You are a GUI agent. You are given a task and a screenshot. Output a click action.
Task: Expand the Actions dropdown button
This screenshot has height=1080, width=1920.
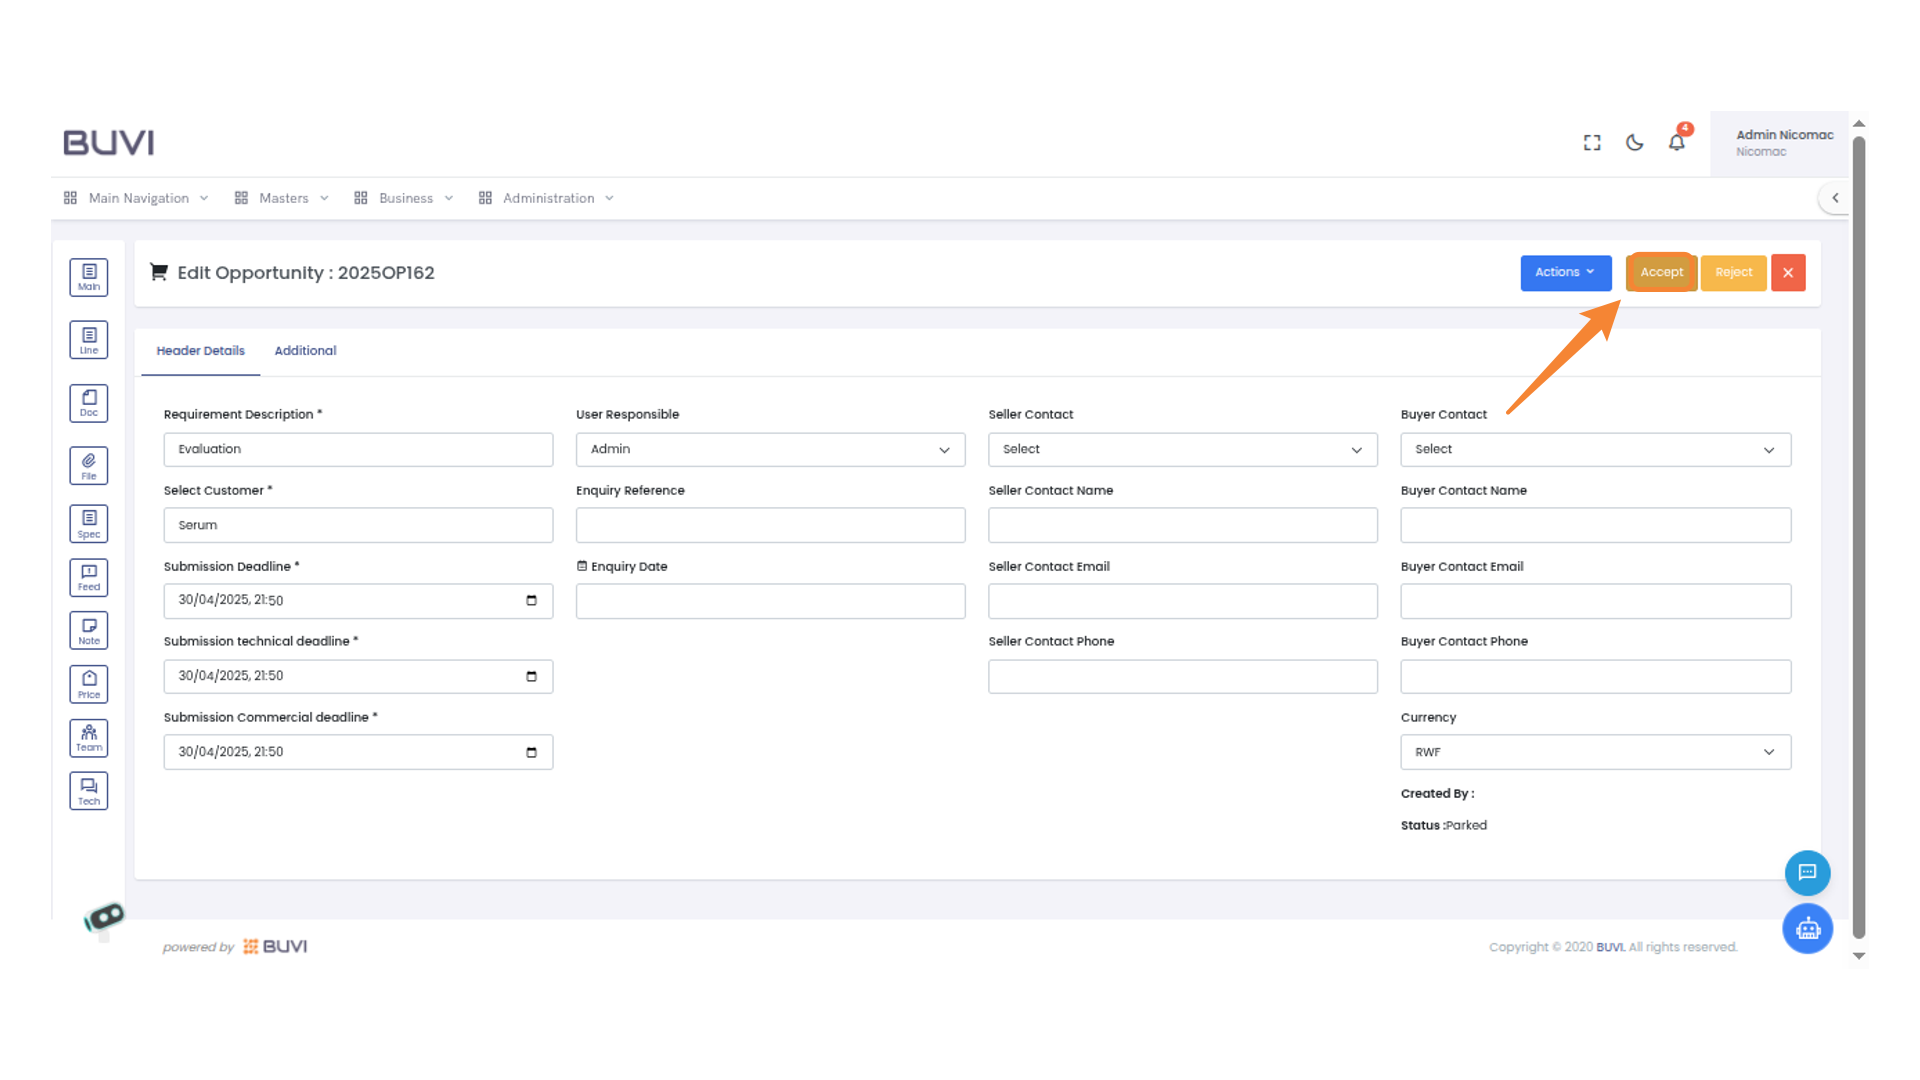tap(1565, 272)
